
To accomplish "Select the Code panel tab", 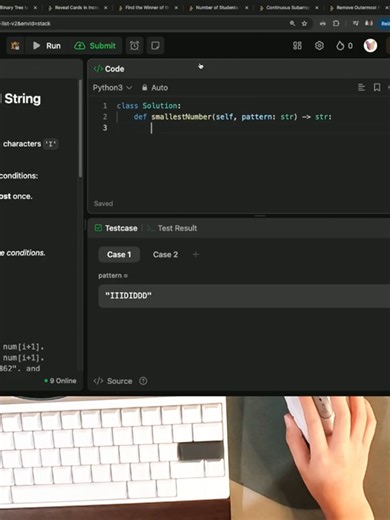I will pyautogui.click(x=109, y=69).
